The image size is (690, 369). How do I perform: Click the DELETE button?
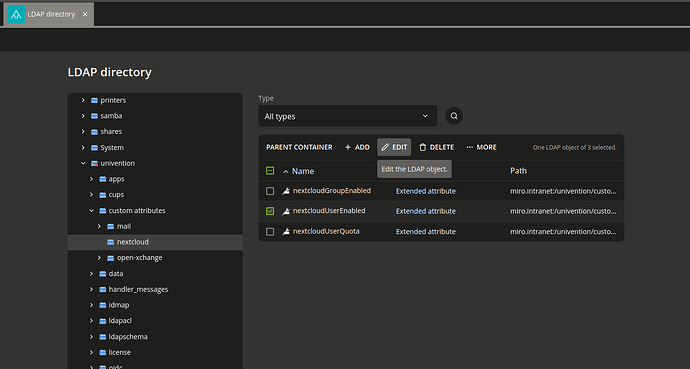tap(436, 147)
